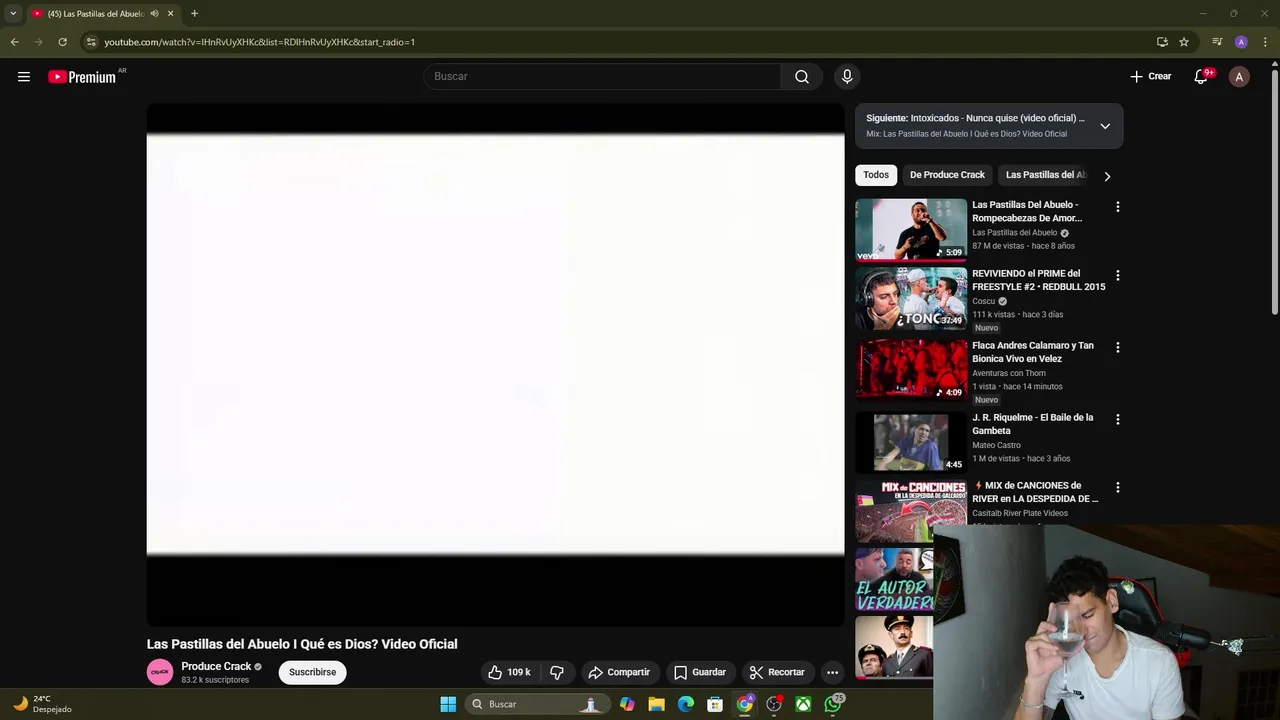View site information icon in address bar
The image size is (1280, 720).
91,42
